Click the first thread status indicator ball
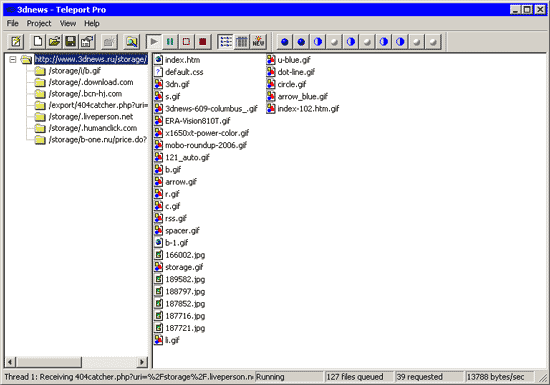 pyautogui.click(x=285, y=42)
